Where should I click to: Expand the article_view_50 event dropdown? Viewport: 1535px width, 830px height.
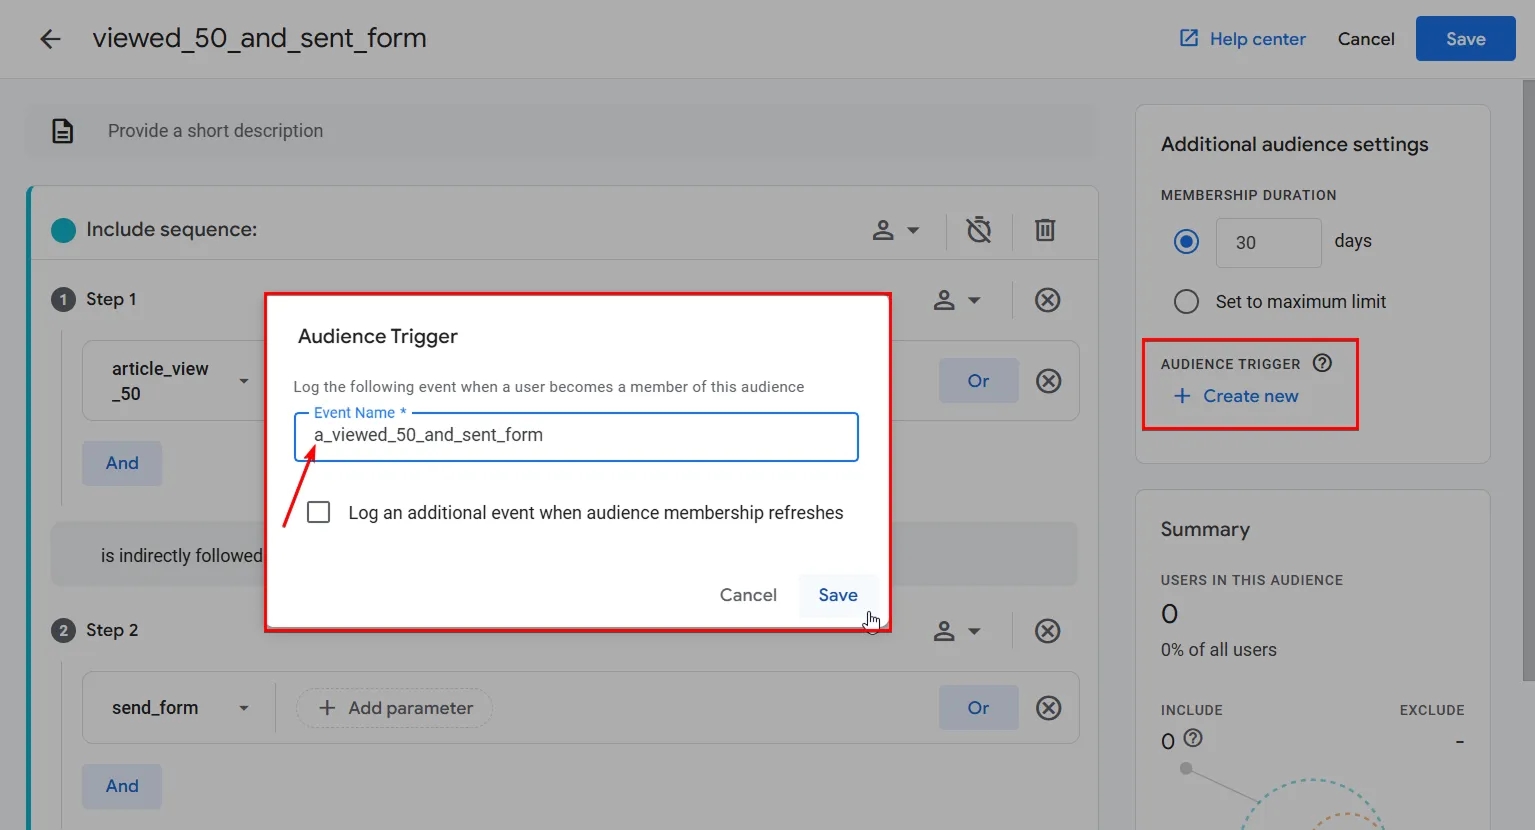(x=244, y=381)
